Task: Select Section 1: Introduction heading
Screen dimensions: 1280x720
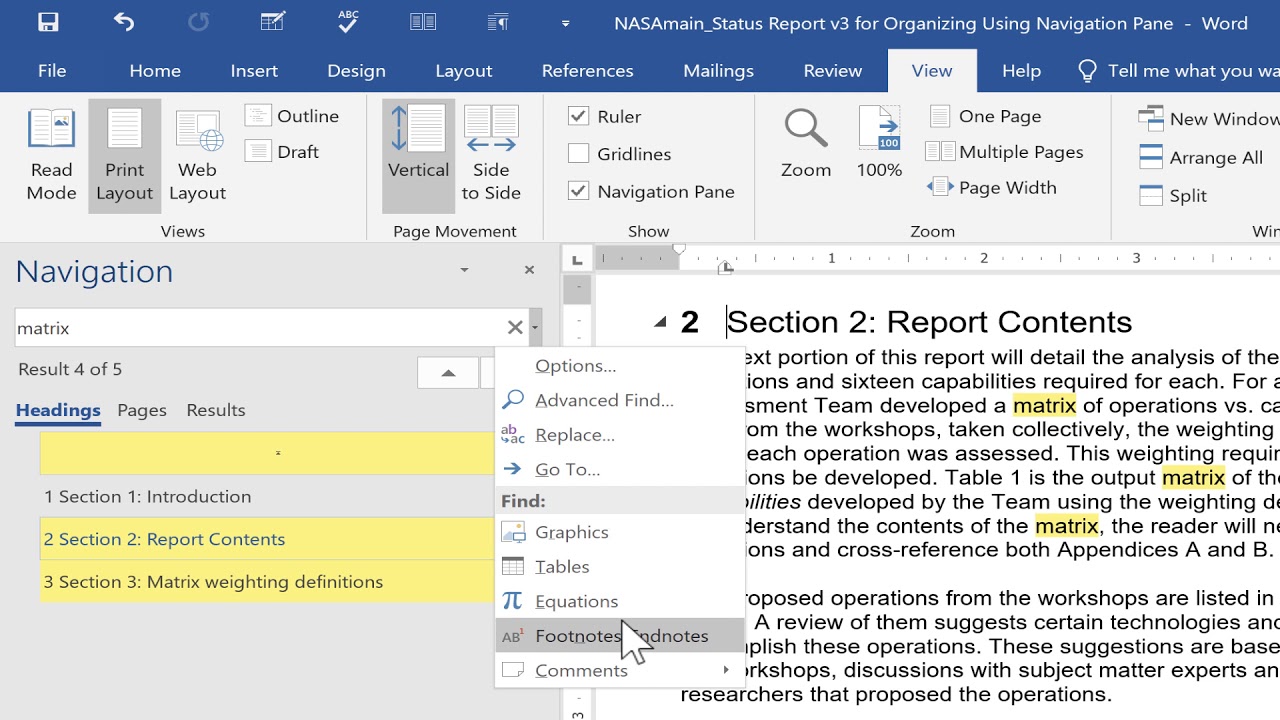Action: pyautogui.click(x=148, y=496)
